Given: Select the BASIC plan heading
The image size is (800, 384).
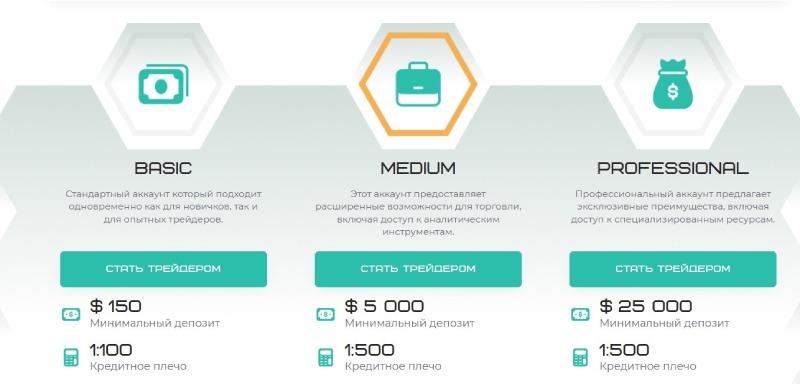Looking at the screenshot, I should pyautogui.click(x=163, y=168).
